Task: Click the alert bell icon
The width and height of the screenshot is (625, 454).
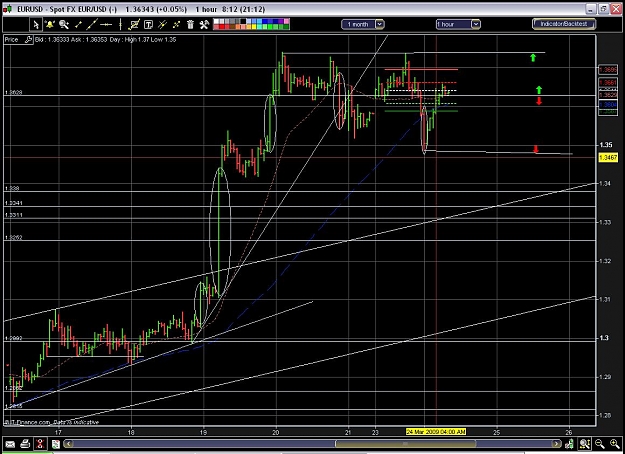Action: [x=50, y=24]
